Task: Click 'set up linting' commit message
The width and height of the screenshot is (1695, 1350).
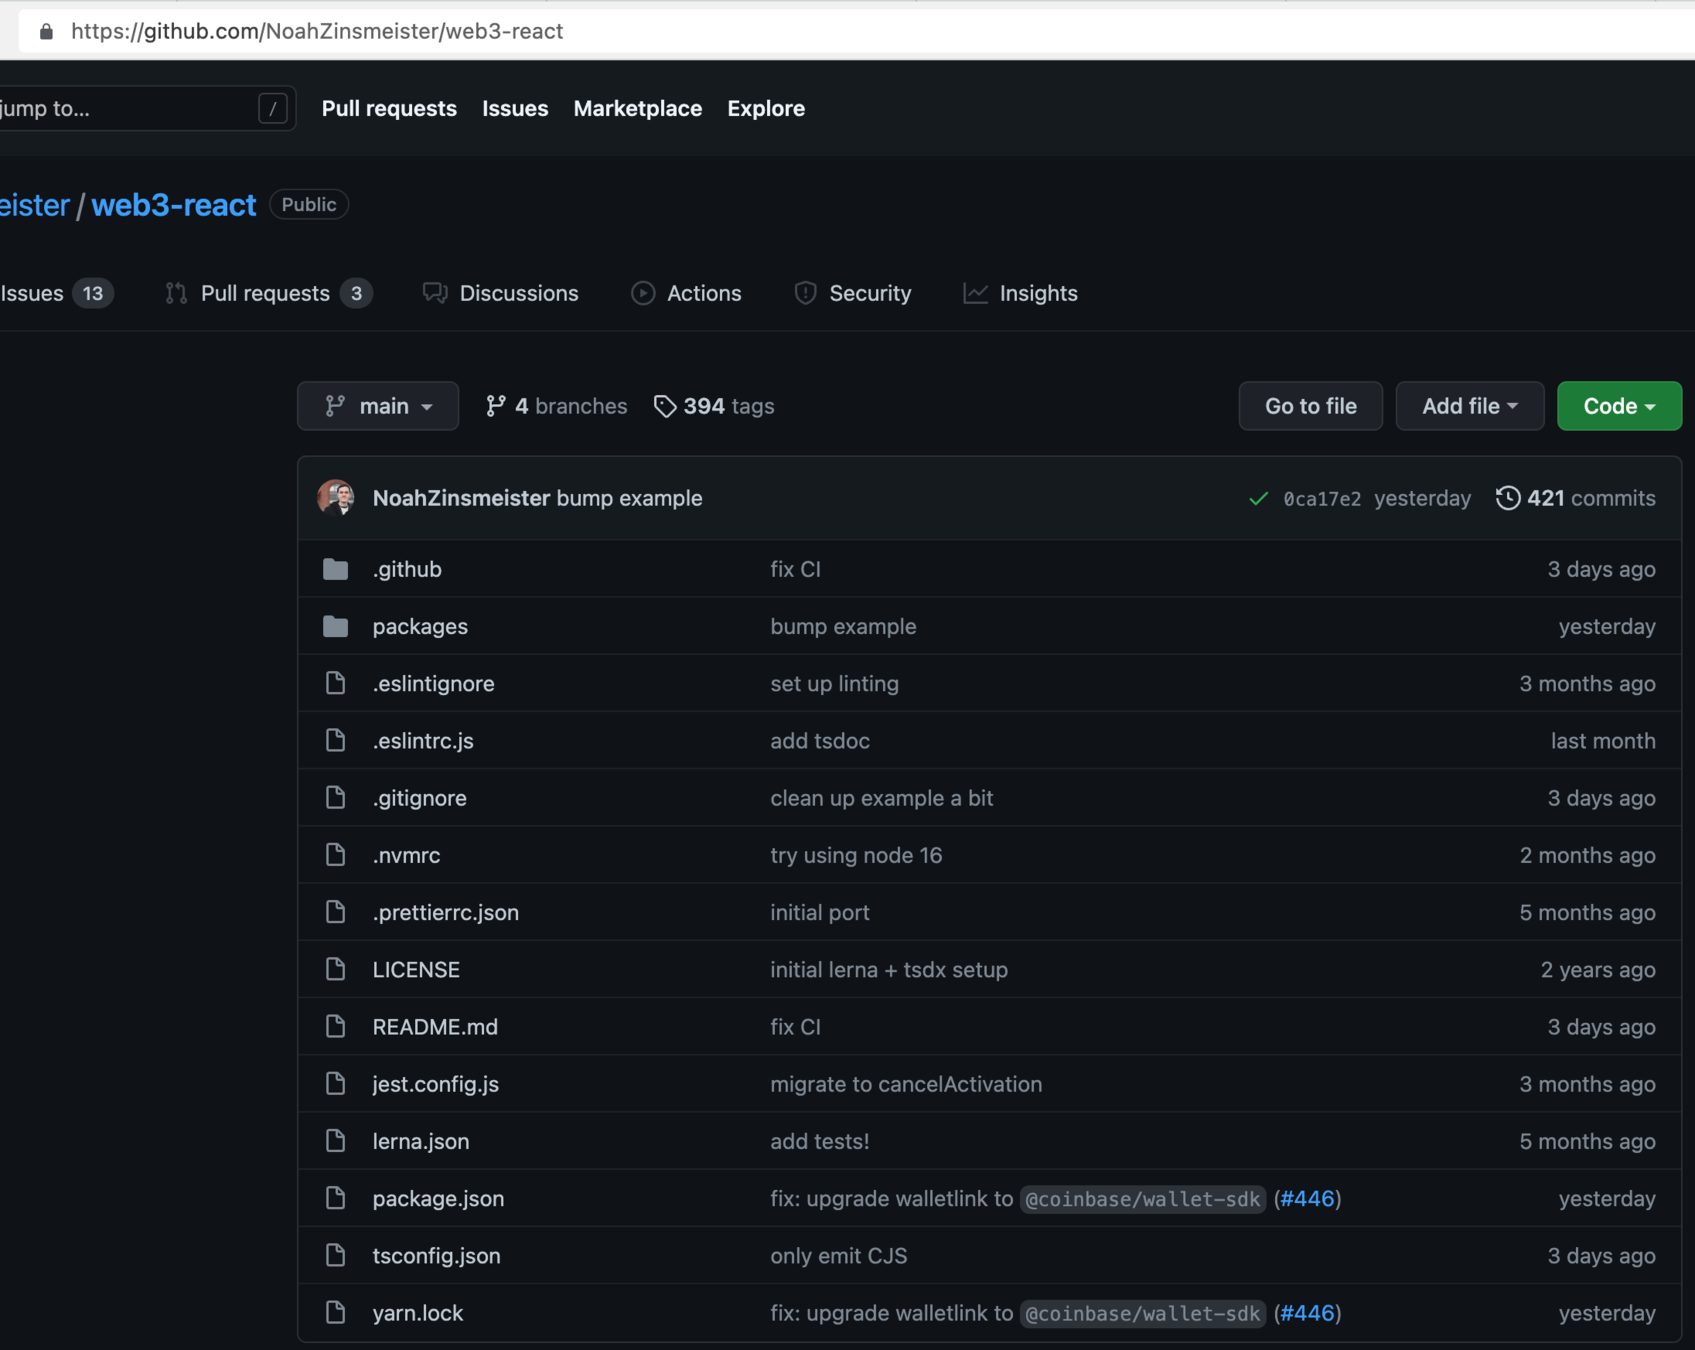Action: tap(834, 683)
